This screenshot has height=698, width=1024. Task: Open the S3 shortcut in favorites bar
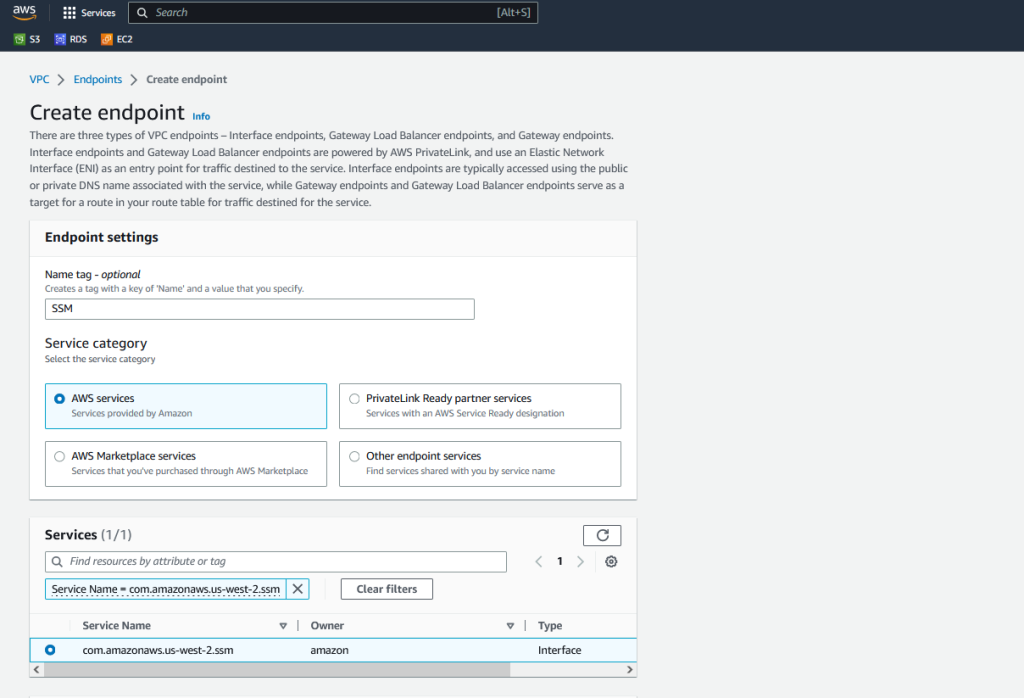(27, 39)
